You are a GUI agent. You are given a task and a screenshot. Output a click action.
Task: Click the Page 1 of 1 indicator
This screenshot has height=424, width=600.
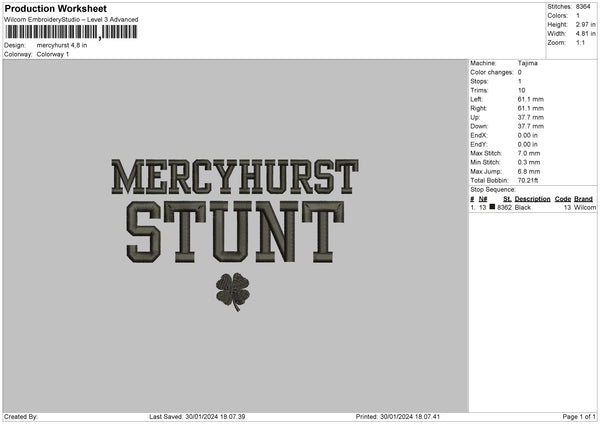click(x=579, y=417)
